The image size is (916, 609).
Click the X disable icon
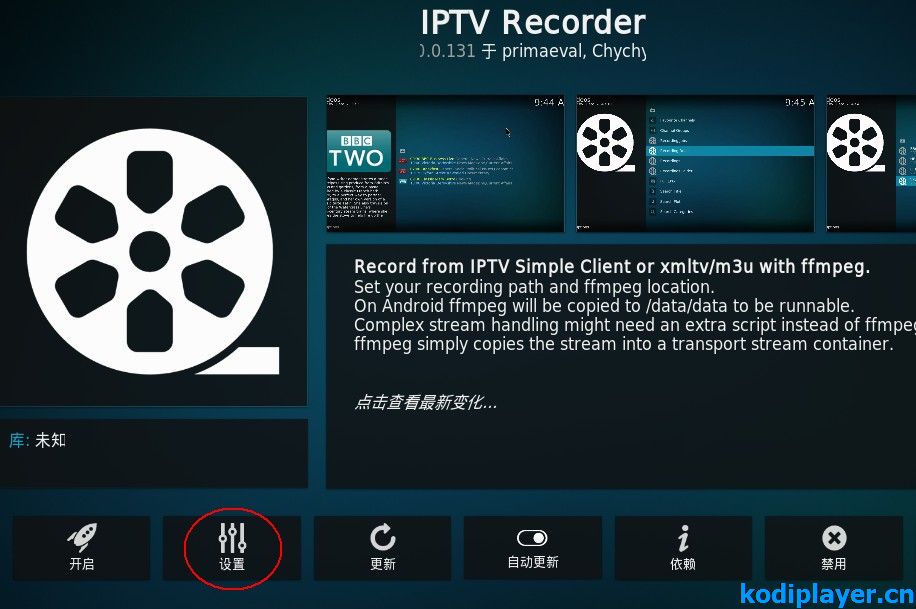click(834, 538)
